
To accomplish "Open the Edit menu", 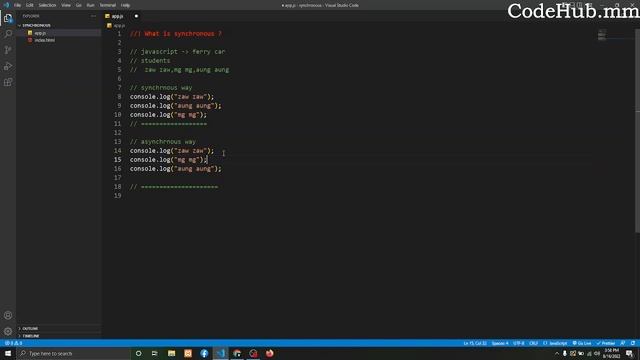I will tap(30, 5).
